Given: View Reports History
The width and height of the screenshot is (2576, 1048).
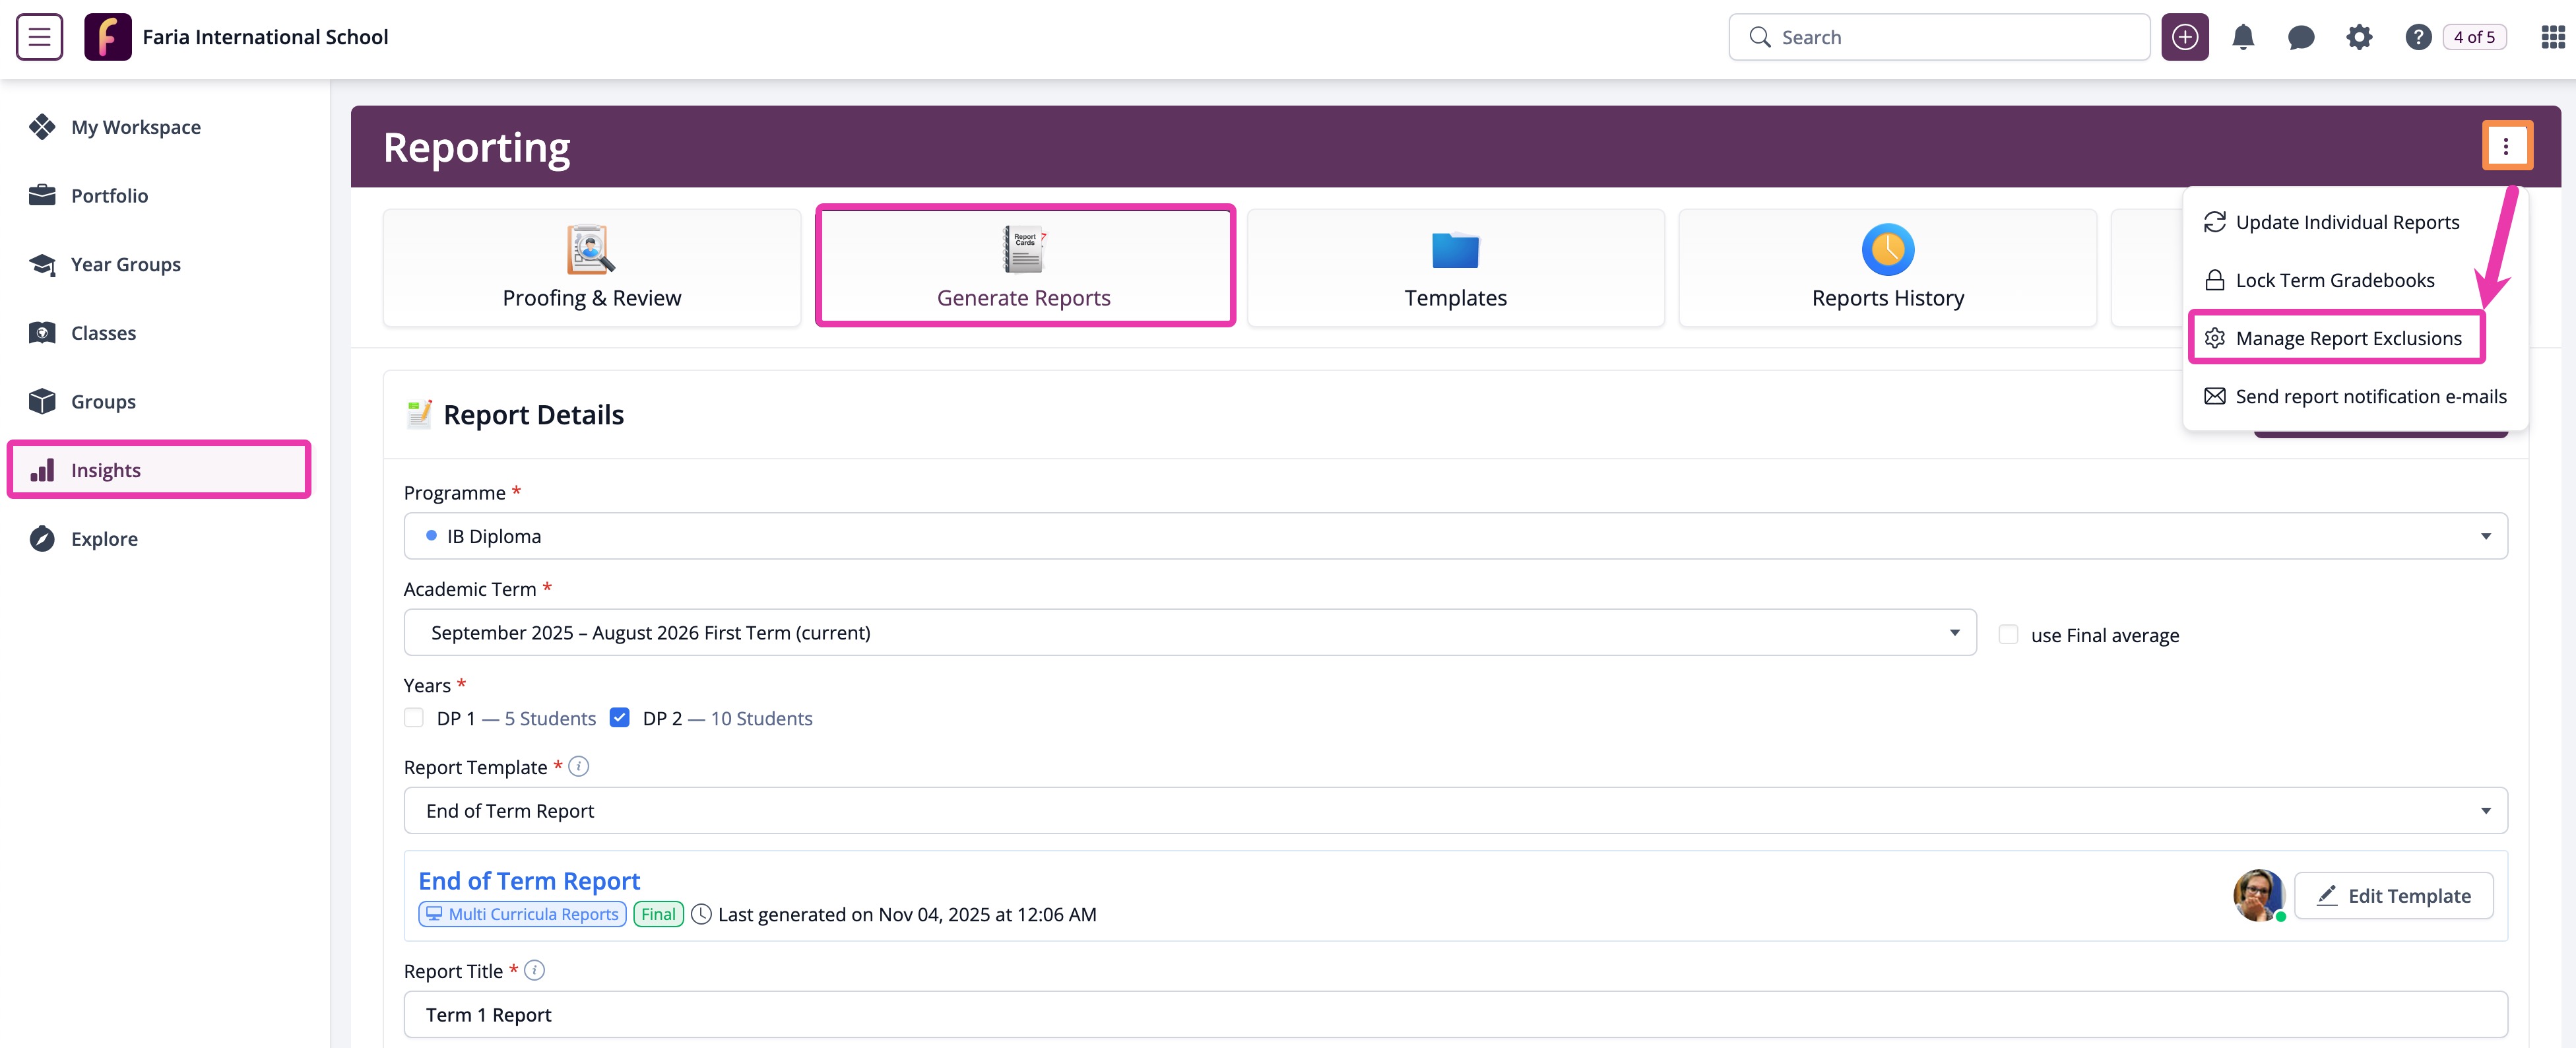Looking at the screenshot, I should [x=1886, y=267].
